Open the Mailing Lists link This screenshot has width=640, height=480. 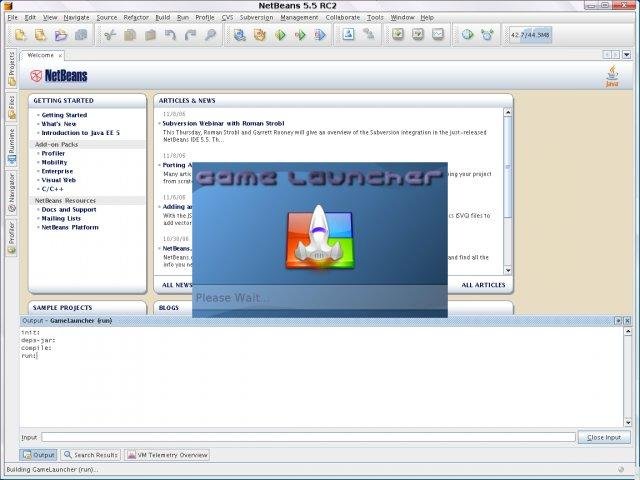61,218
